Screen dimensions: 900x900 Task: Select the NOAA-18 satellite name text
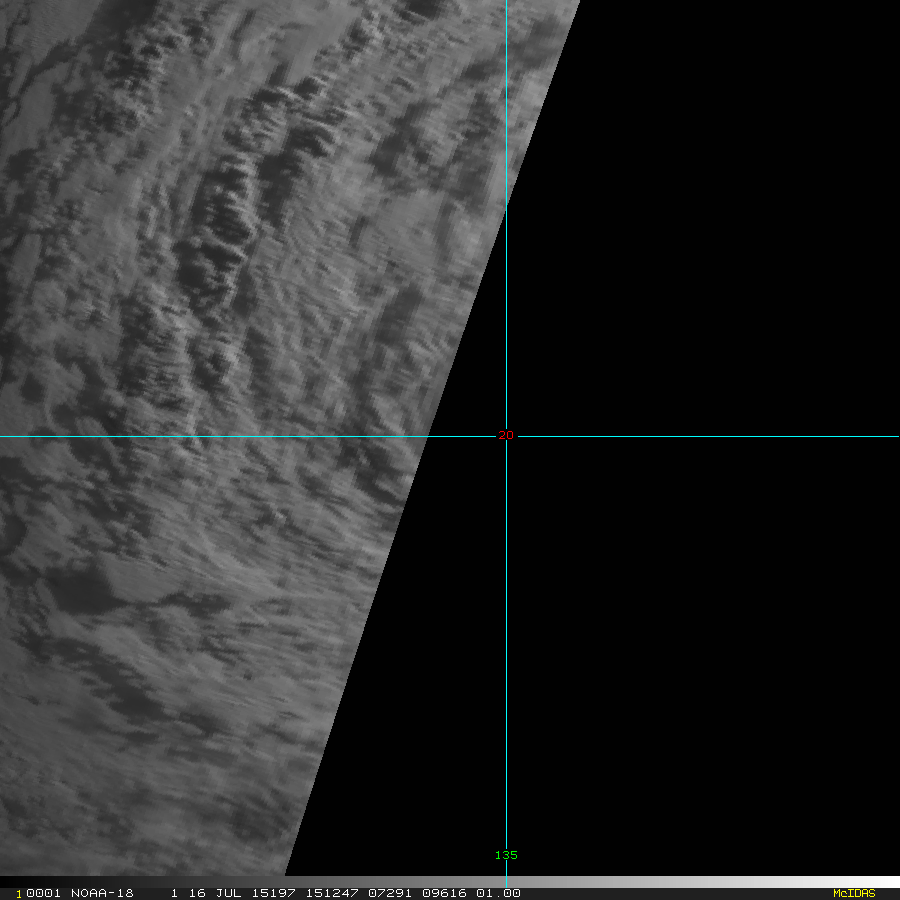[106, 893]
